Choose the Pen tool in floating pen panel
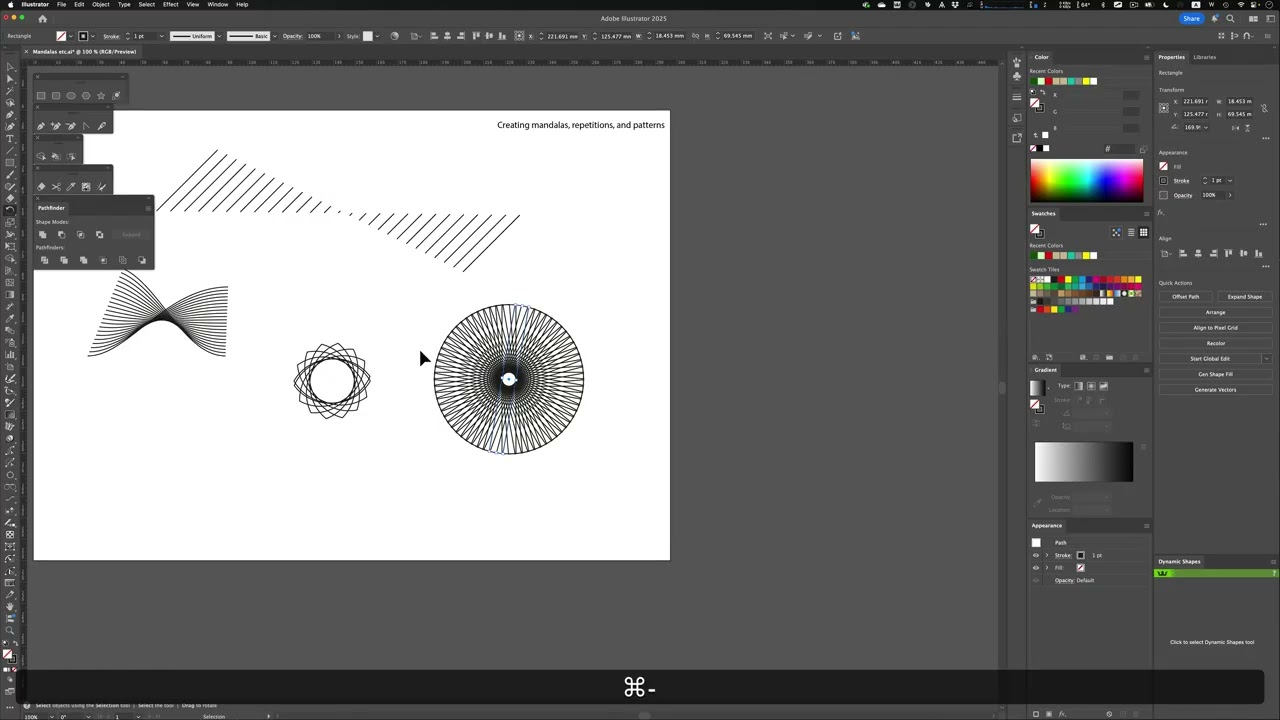This screenshot has height=720, width=1280. (x=41, y=126)
